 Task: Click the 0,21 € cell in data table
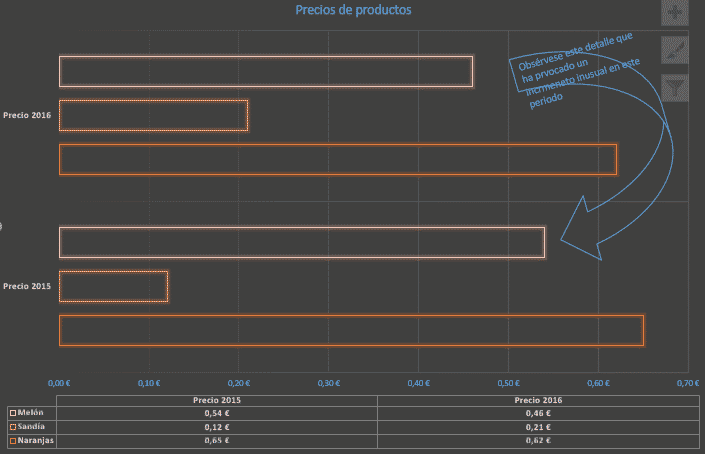[538, 427]
